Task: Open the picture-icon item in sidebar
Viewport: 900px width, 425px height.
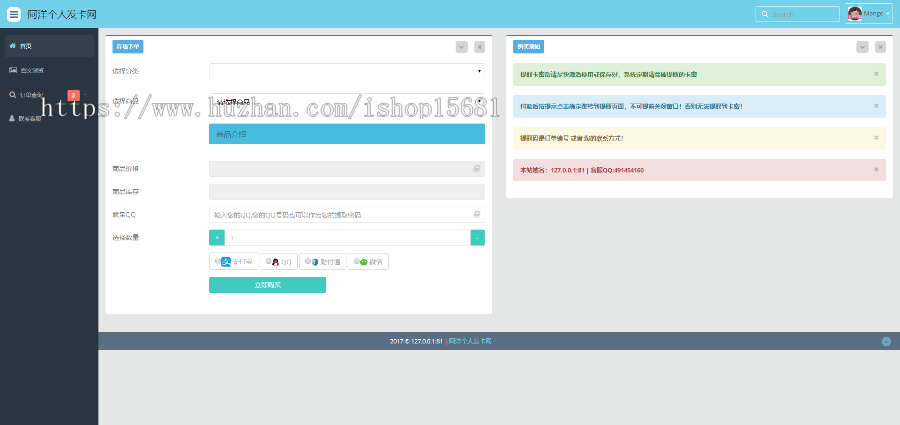Action: click(x=49, y=70)
